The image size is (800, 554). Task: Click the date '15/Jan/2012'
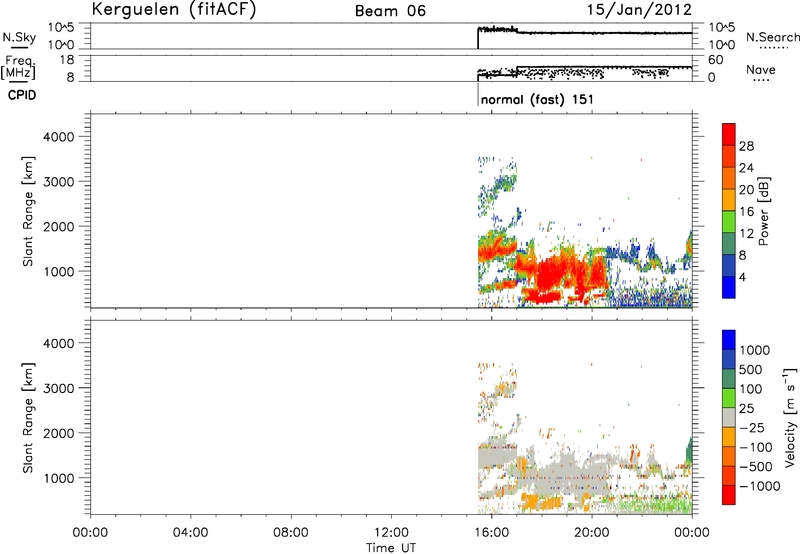click(x=640, y=9)
